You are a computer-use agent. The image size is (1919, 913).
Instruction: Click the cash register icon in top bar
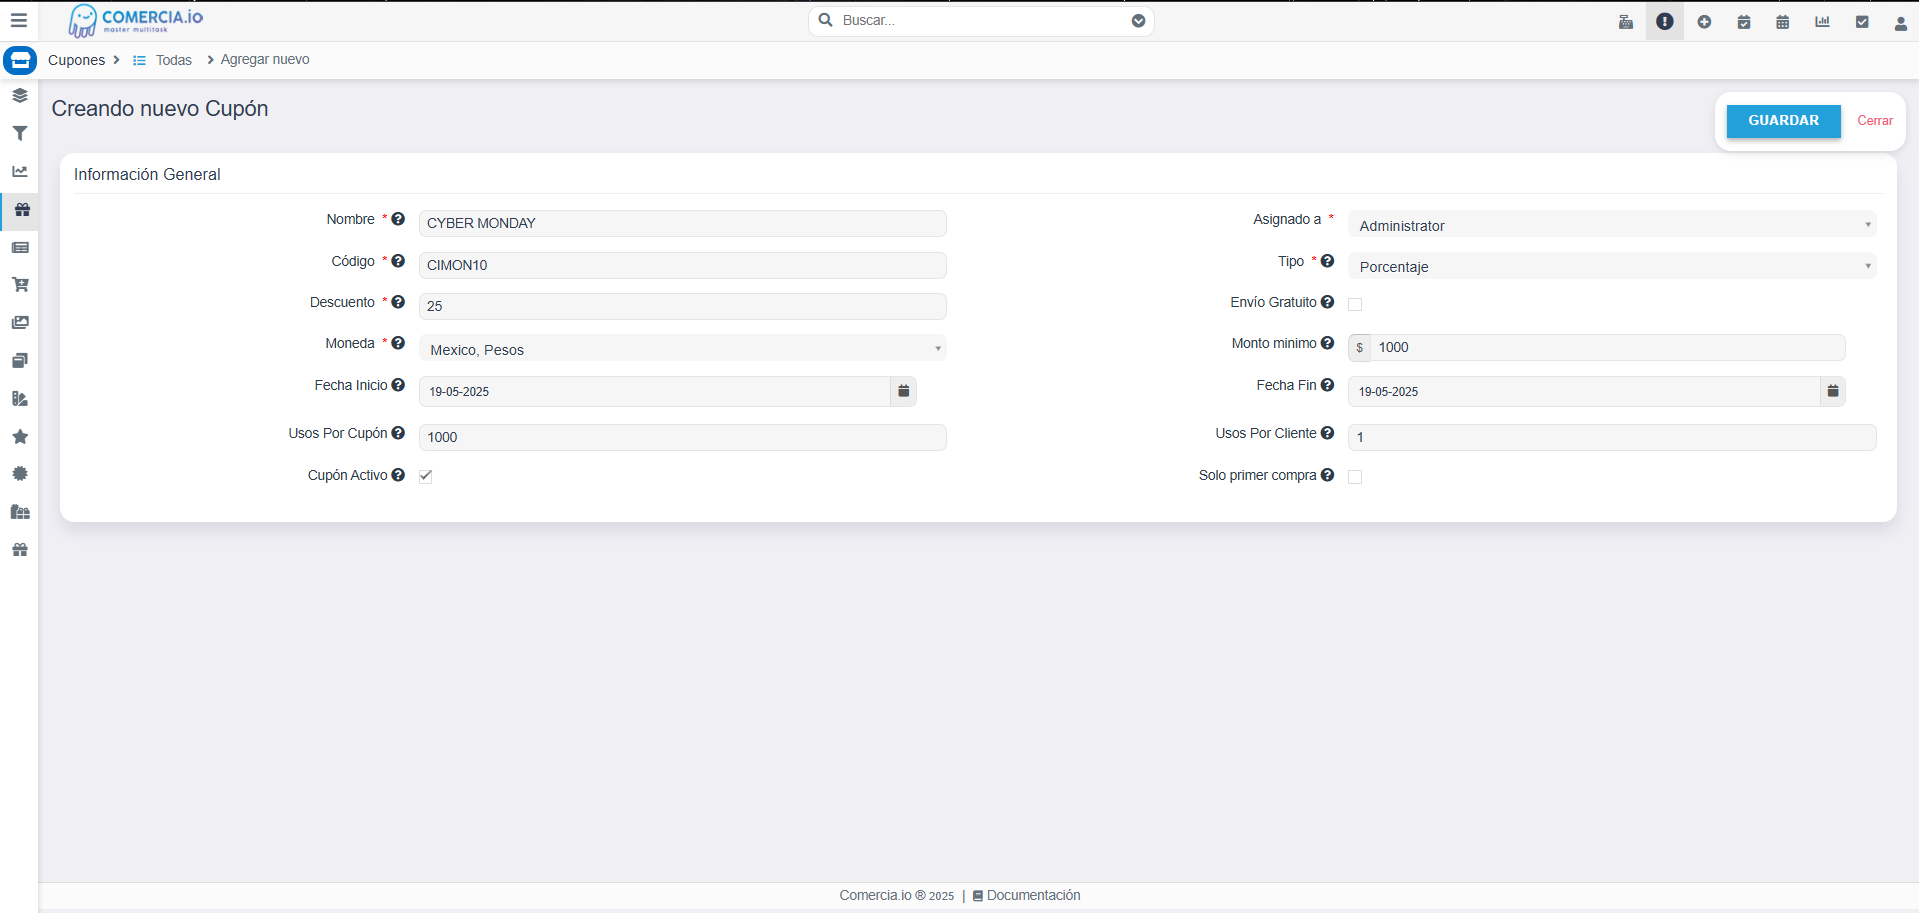point(1626,21)
